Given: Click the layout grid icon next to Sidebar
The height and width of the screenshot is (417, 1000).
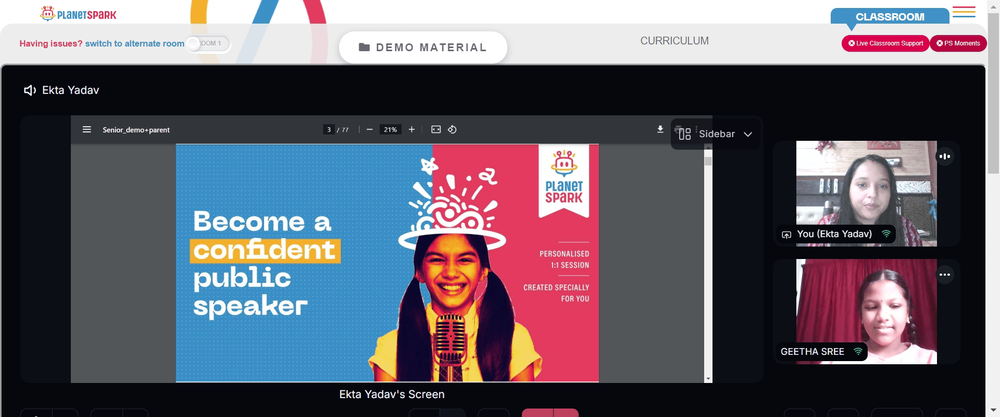Looking at the screenshot, I should 684,134.
